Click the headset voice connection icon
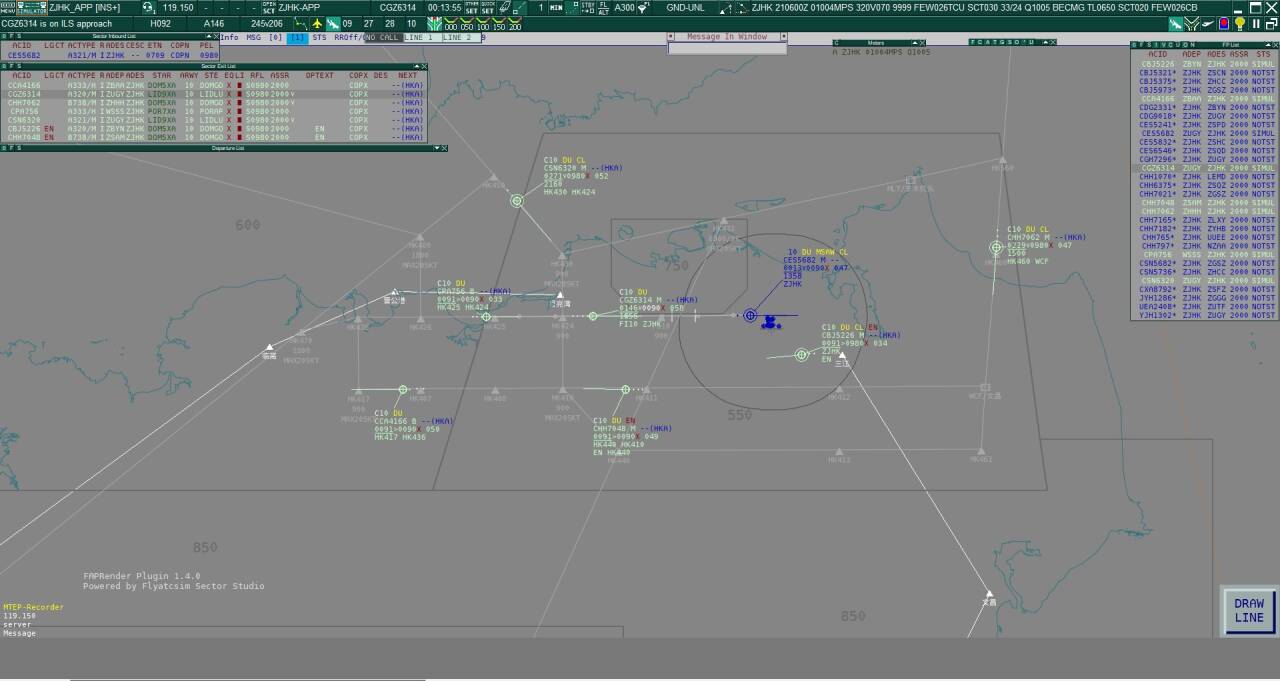This screenshot has height=681, width=1280. (x=148, y=8)
